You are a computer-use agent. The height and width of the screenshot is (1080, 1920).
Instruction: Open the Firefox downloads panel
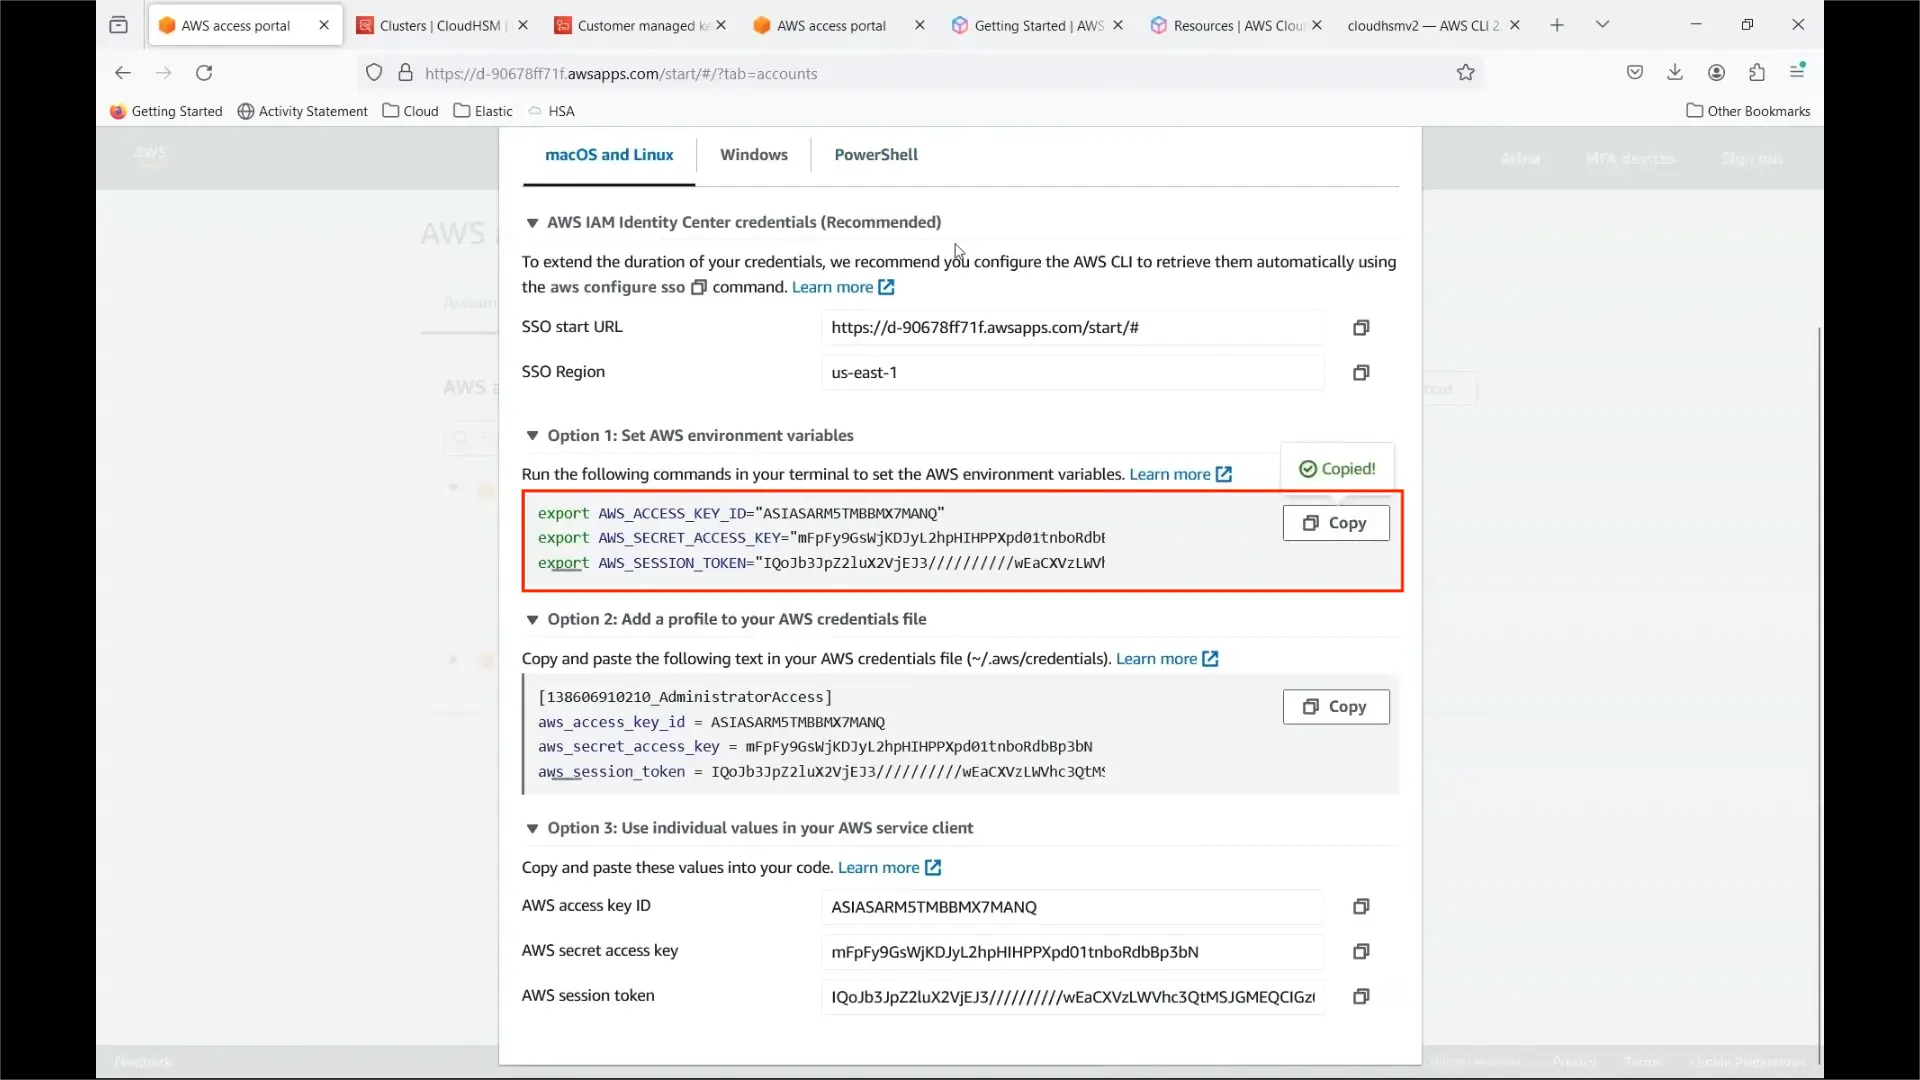pos(1675,72)
